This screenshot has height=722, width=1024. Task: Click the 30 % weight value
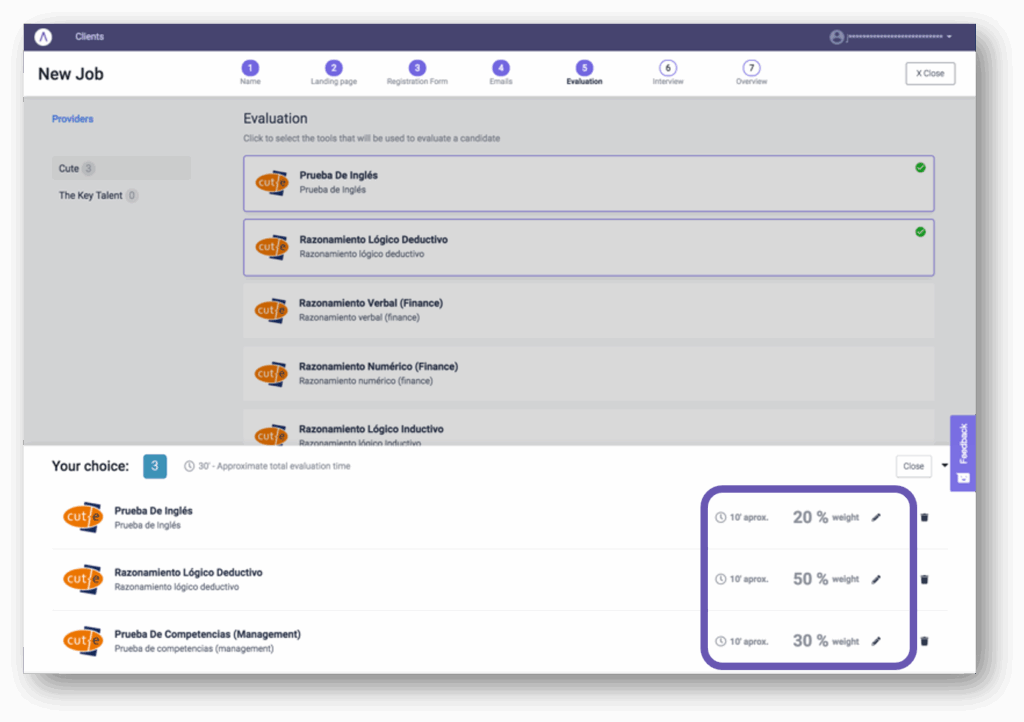(x=810, y=641)
